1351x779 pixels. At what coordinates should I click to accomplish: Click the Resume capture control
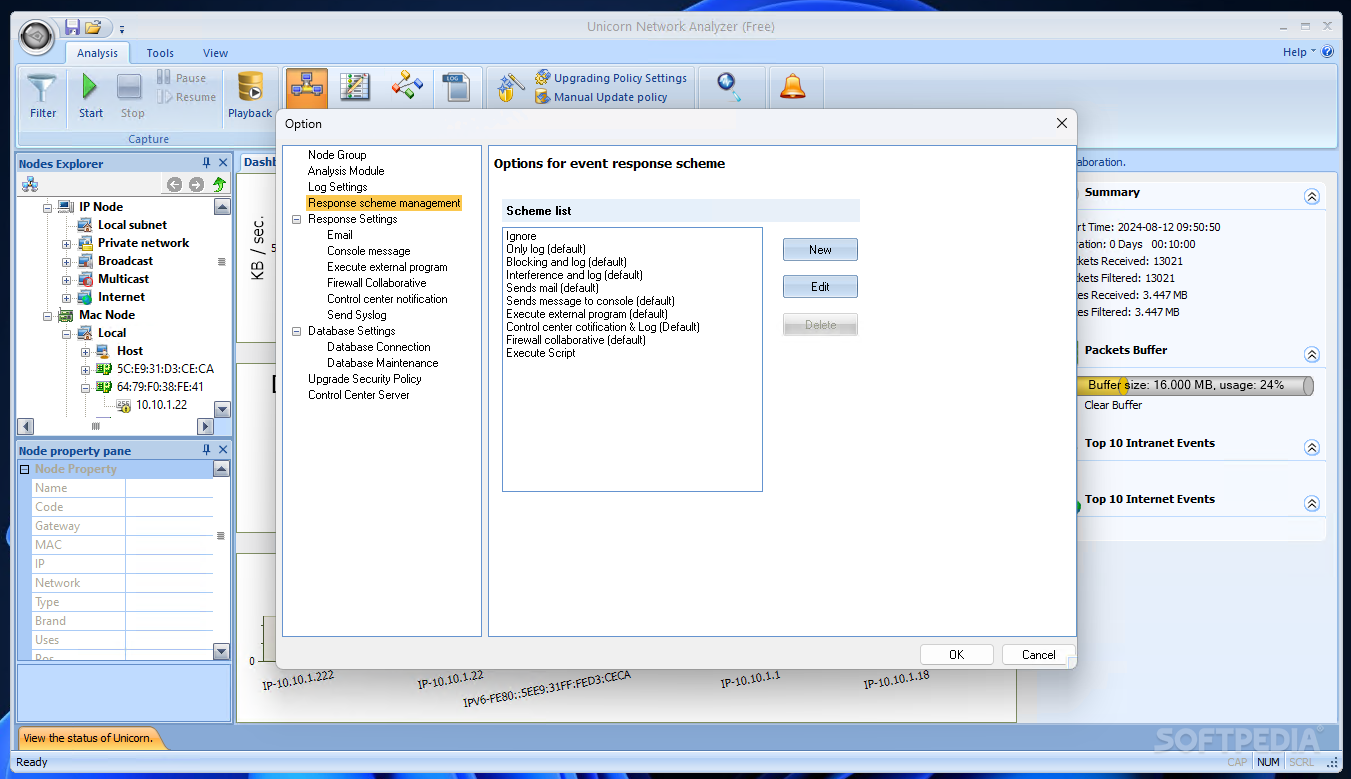point(187,97)
